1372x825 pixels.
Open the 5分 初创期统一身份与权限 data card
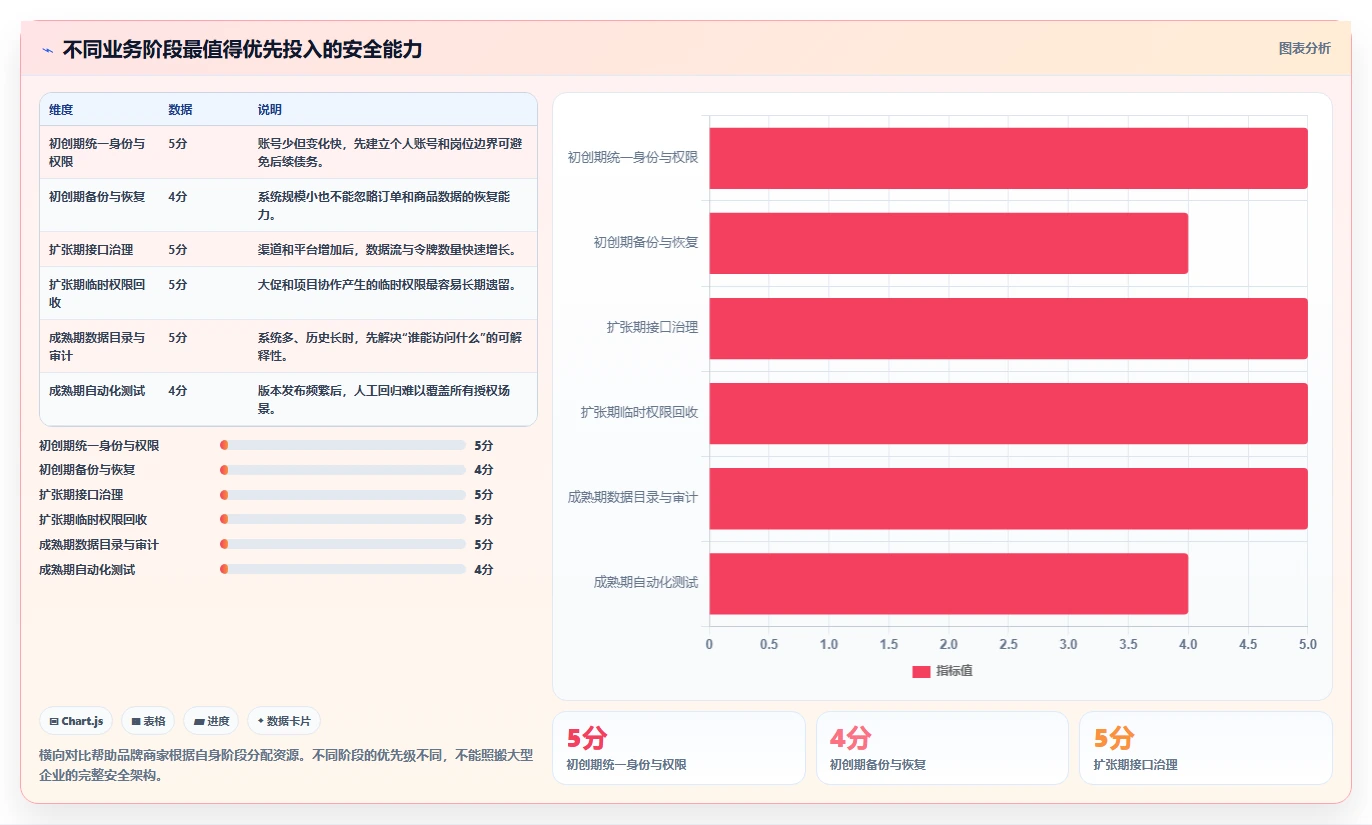pyautogui.click(x=679, y=748)
